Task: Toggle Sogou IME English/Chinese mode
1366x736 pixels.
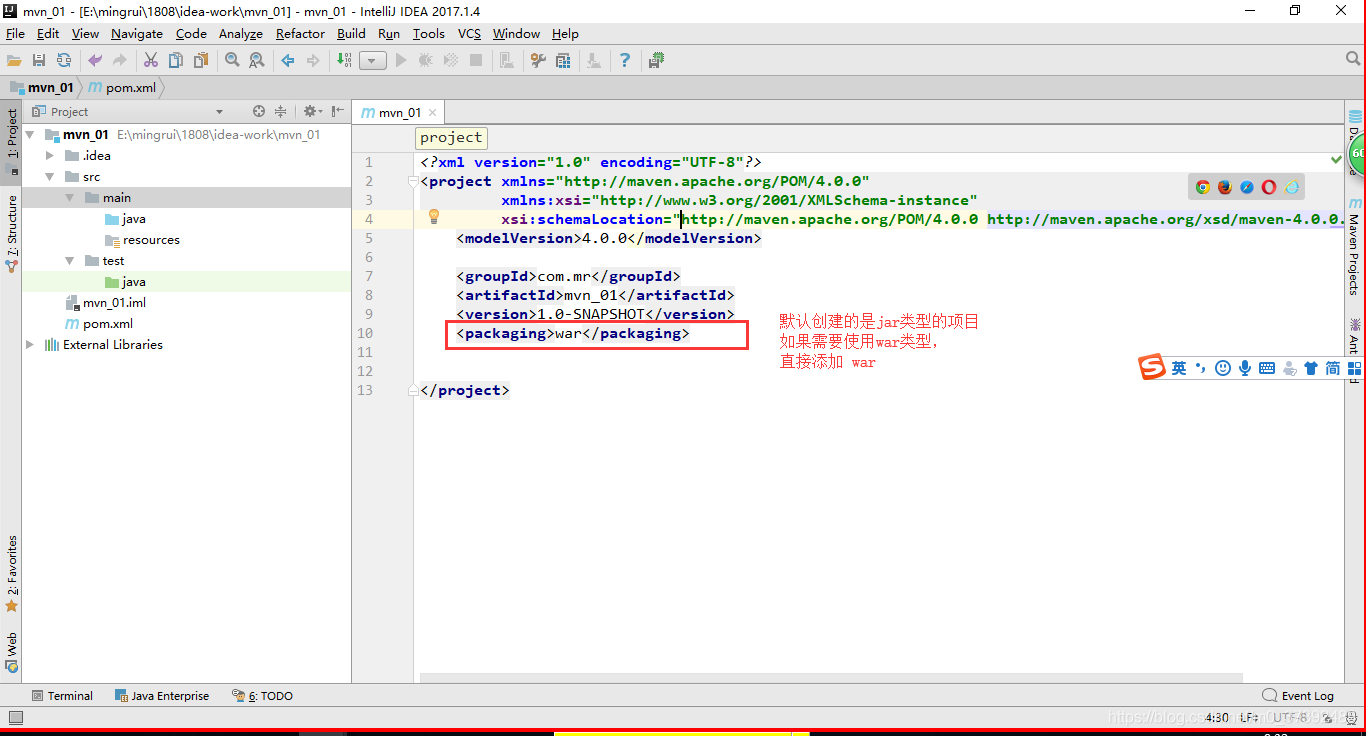Action: coord(1179,368)
